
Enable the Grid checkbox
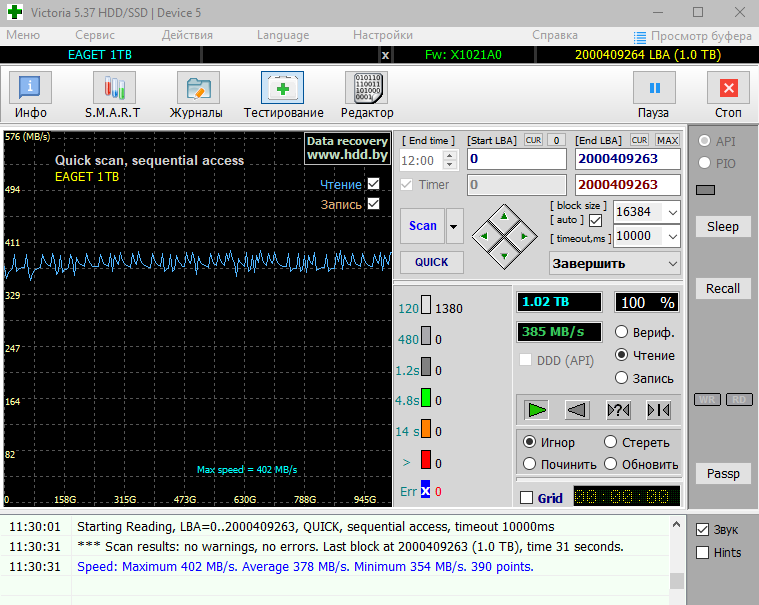pyautogui.click(x=527, y=498)
